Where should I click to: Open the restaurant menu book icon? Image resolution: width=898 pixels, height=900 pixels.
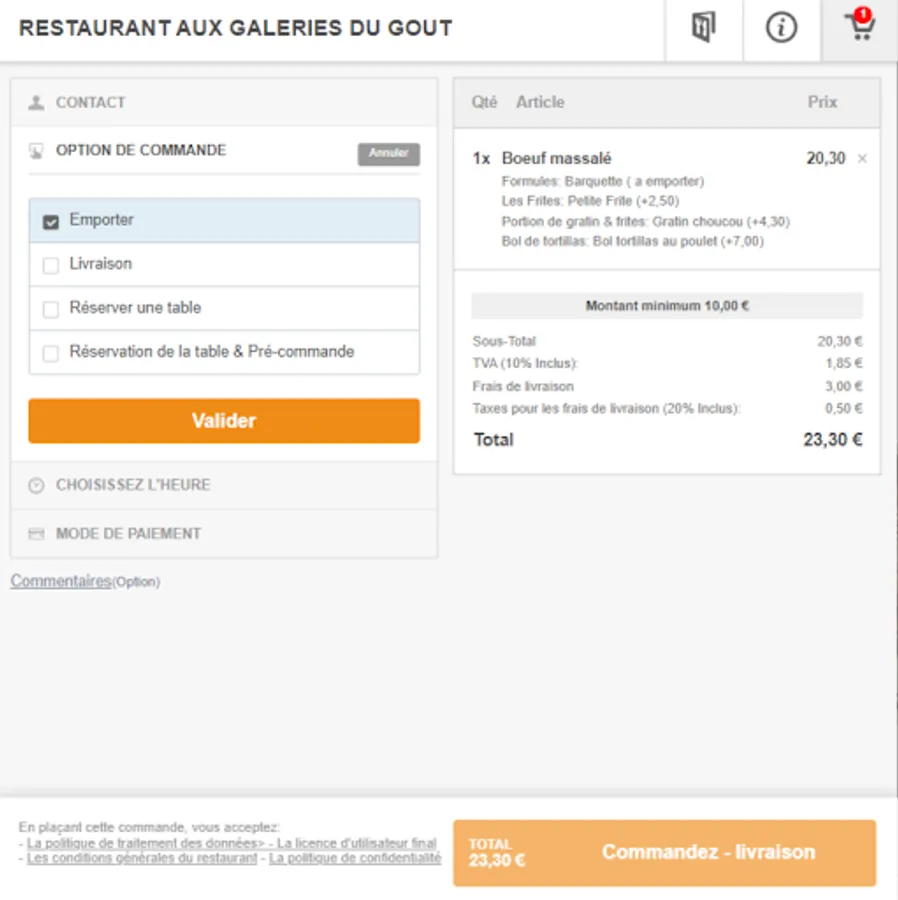coord(704,28)
